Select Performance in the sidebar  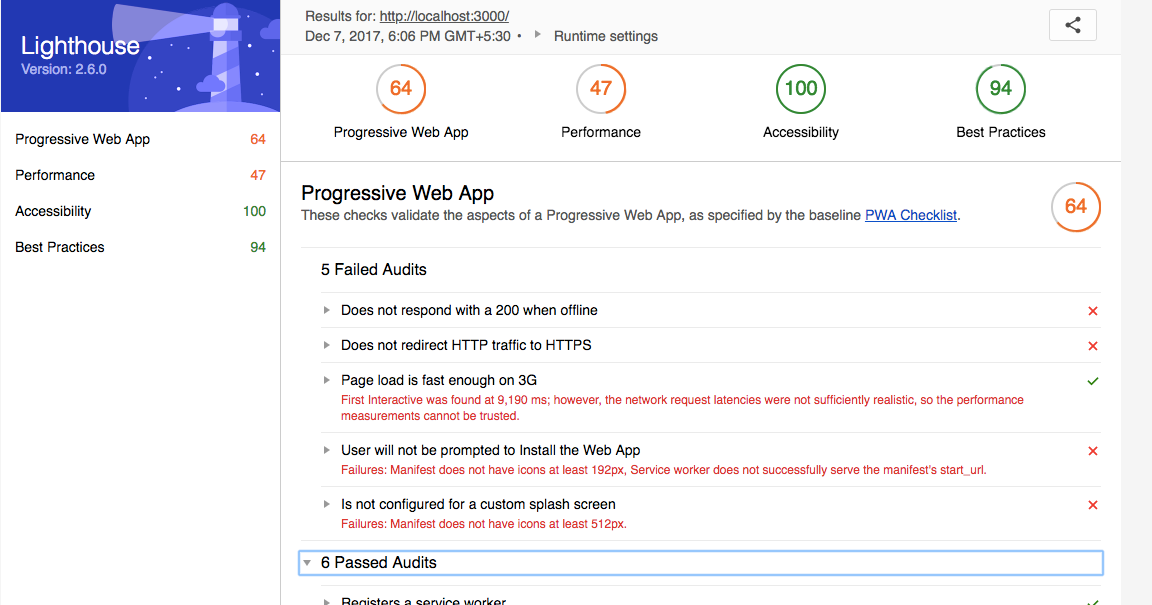tap(140, 175)
